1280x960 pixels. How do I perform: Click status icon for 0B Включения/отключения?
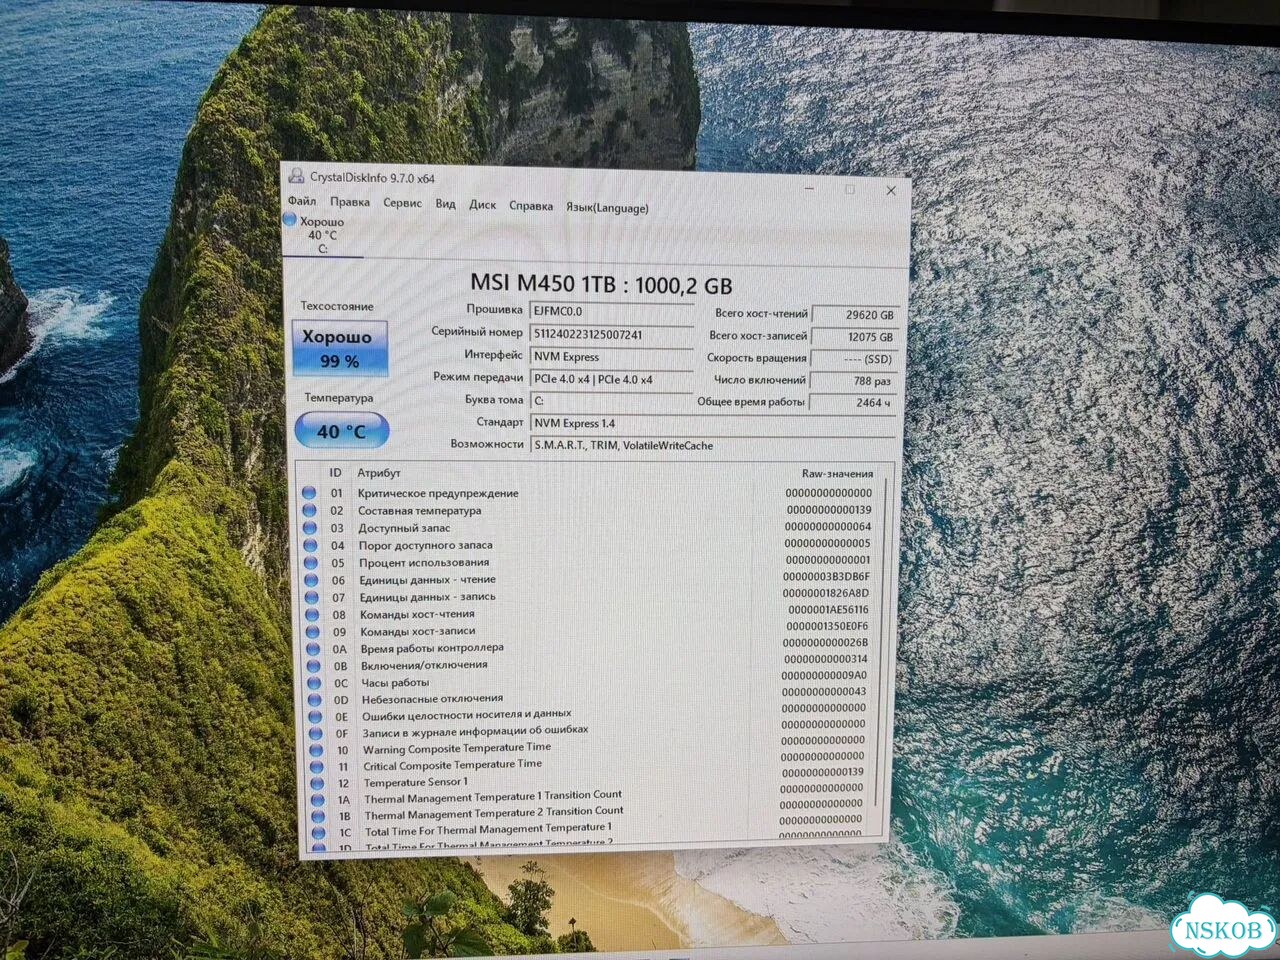[x=312, y=666]
